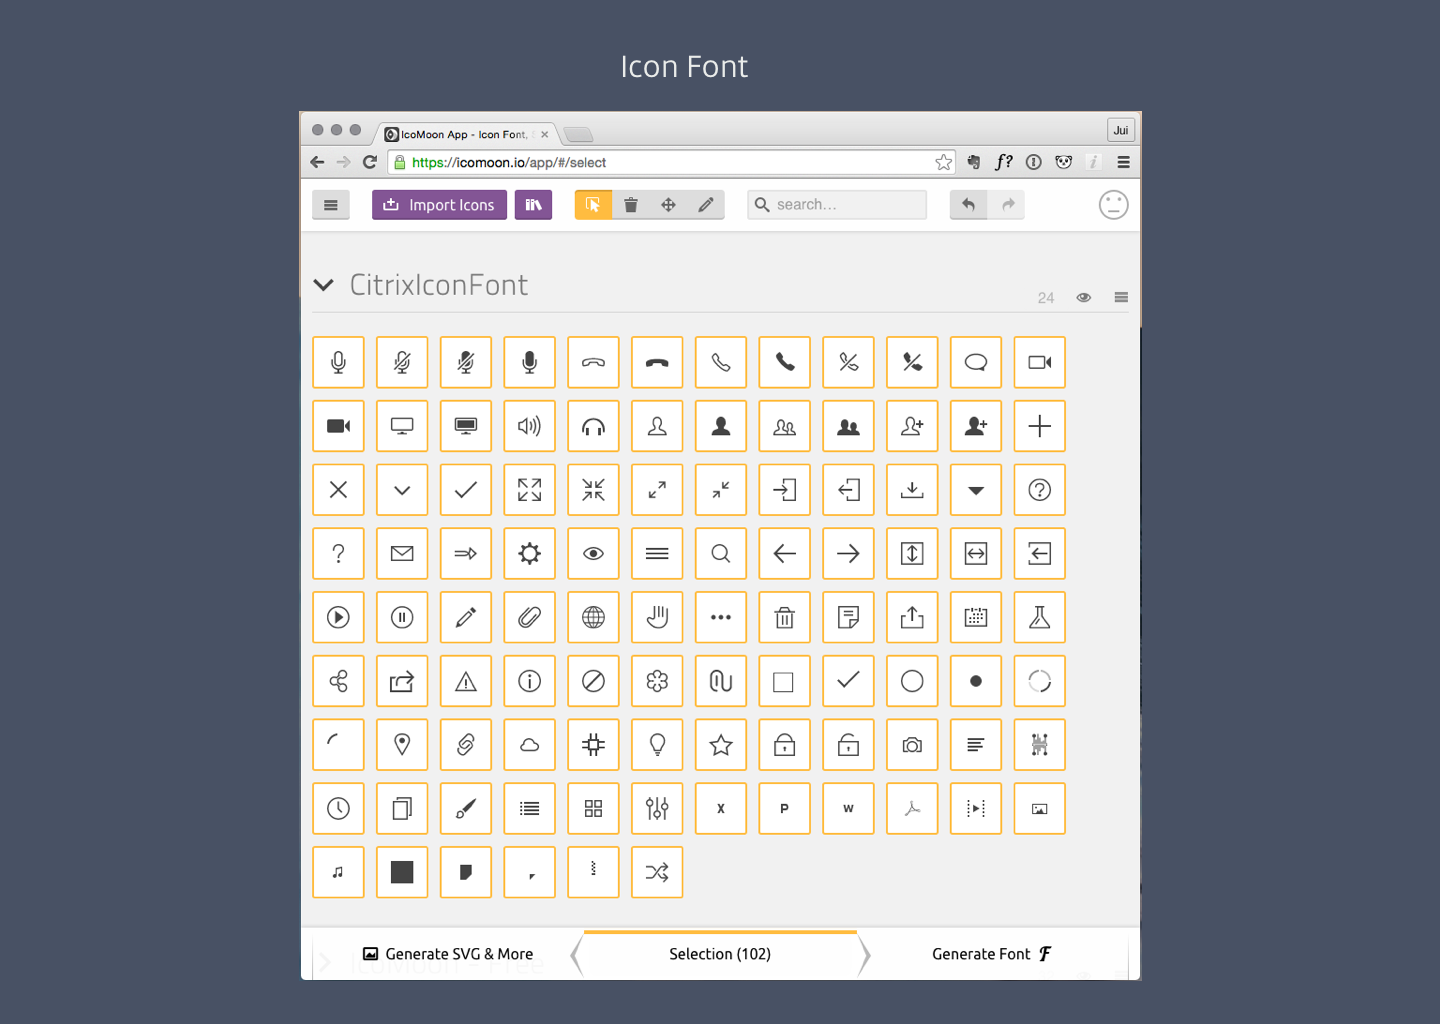Select the music note icon
The height and width of the screenshot is (1024, 1440).
click(x=338, y=872)
